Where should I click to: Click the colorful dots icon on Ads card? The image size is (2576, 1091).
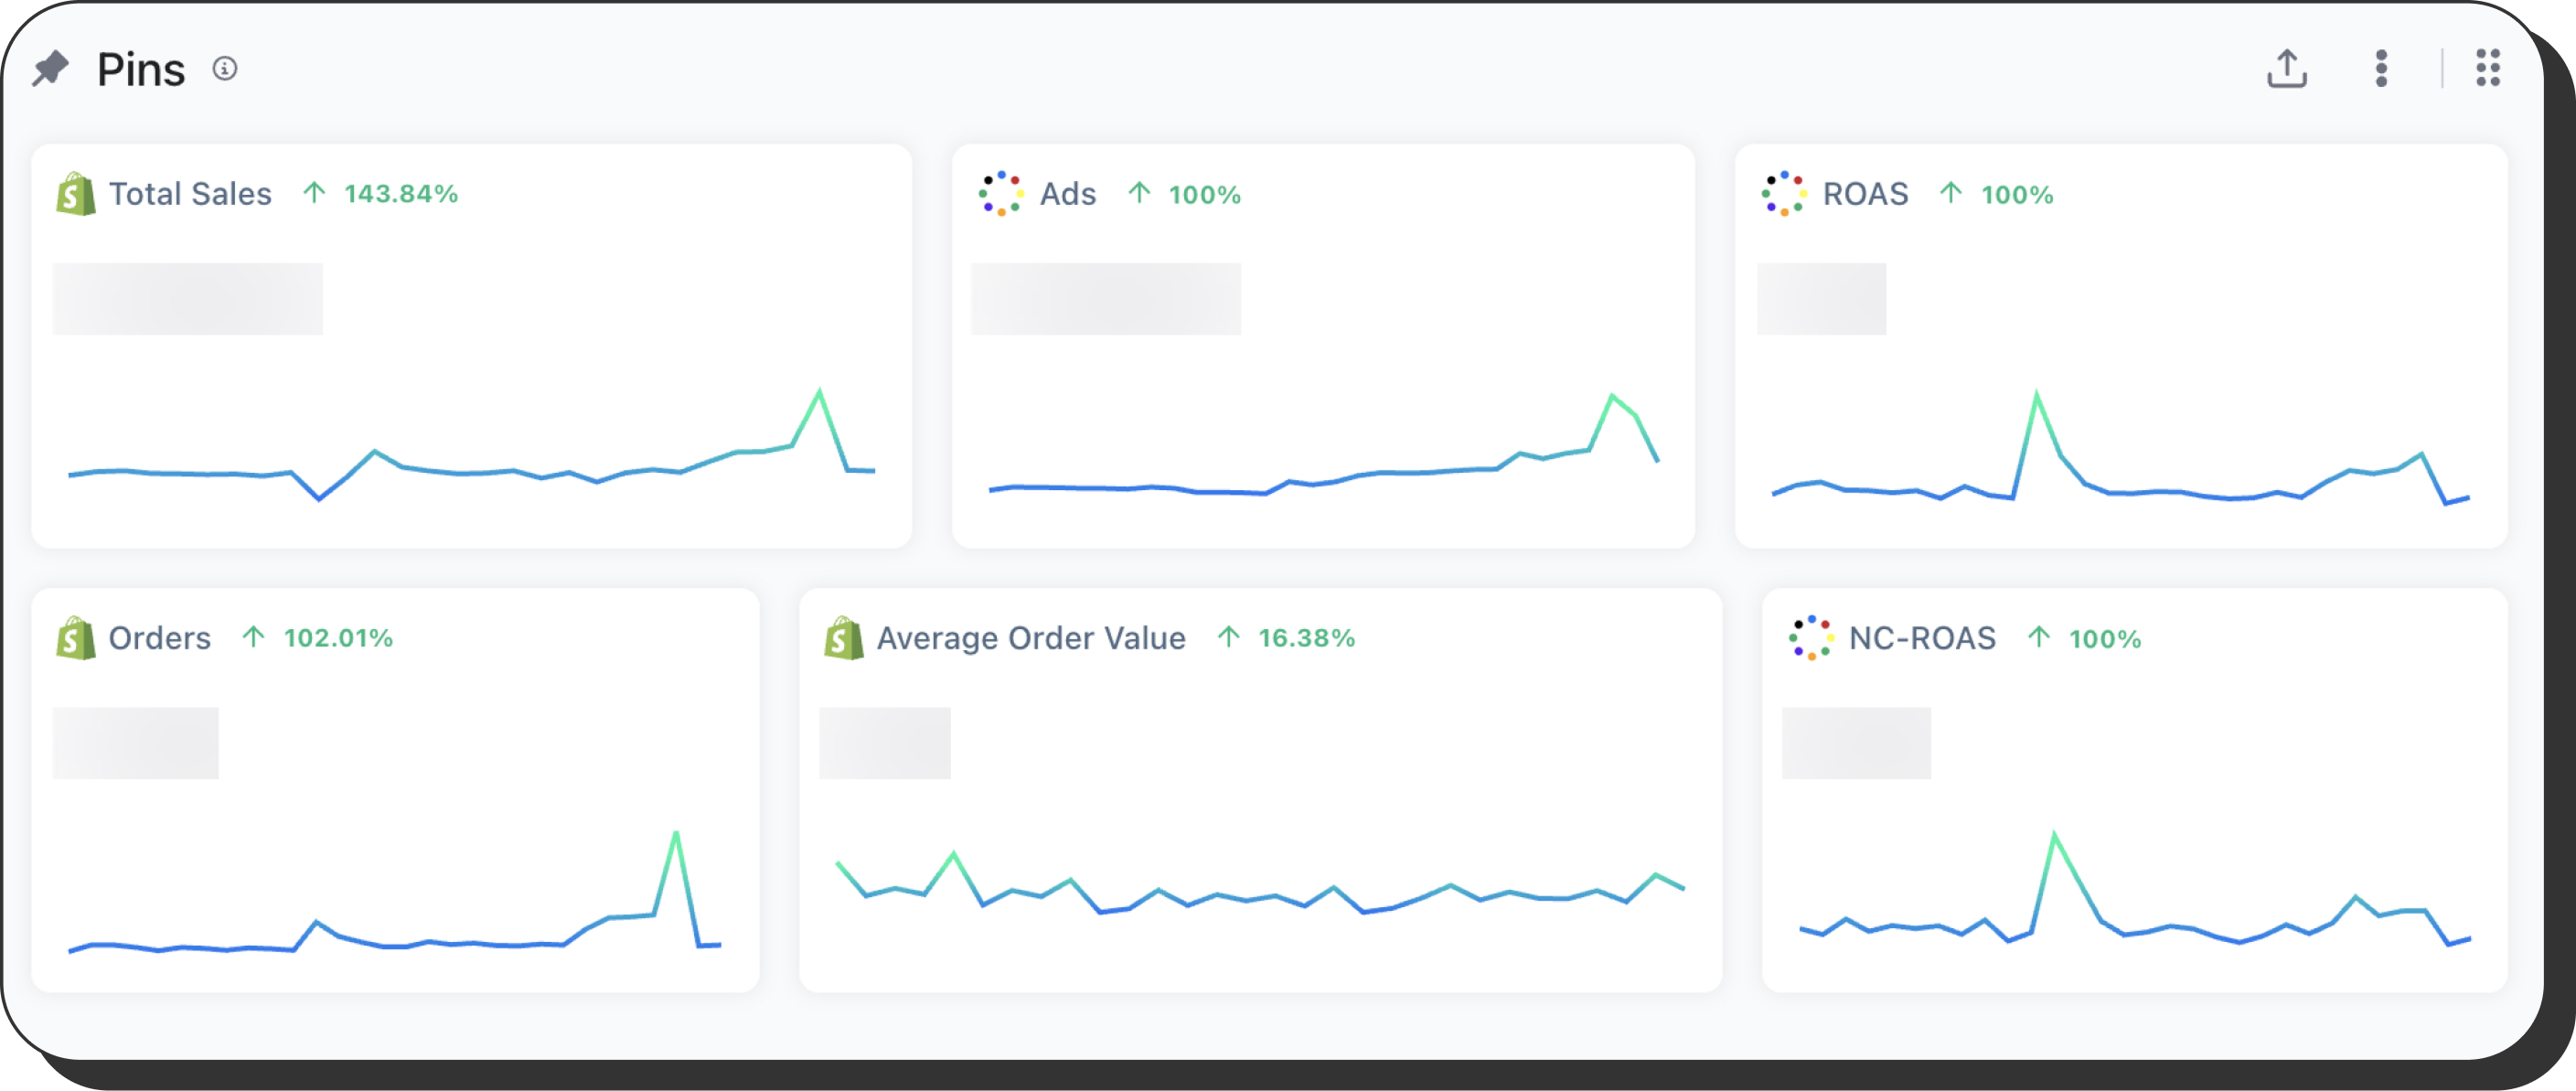coord(1000,194)
